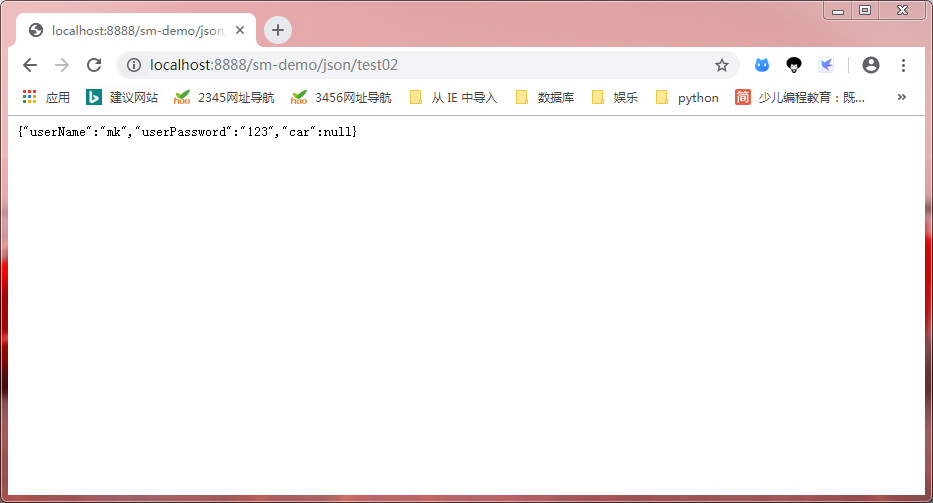This screenshot has height=503, width=933.
Task: Reload the current page
Action: click(94, 65)
